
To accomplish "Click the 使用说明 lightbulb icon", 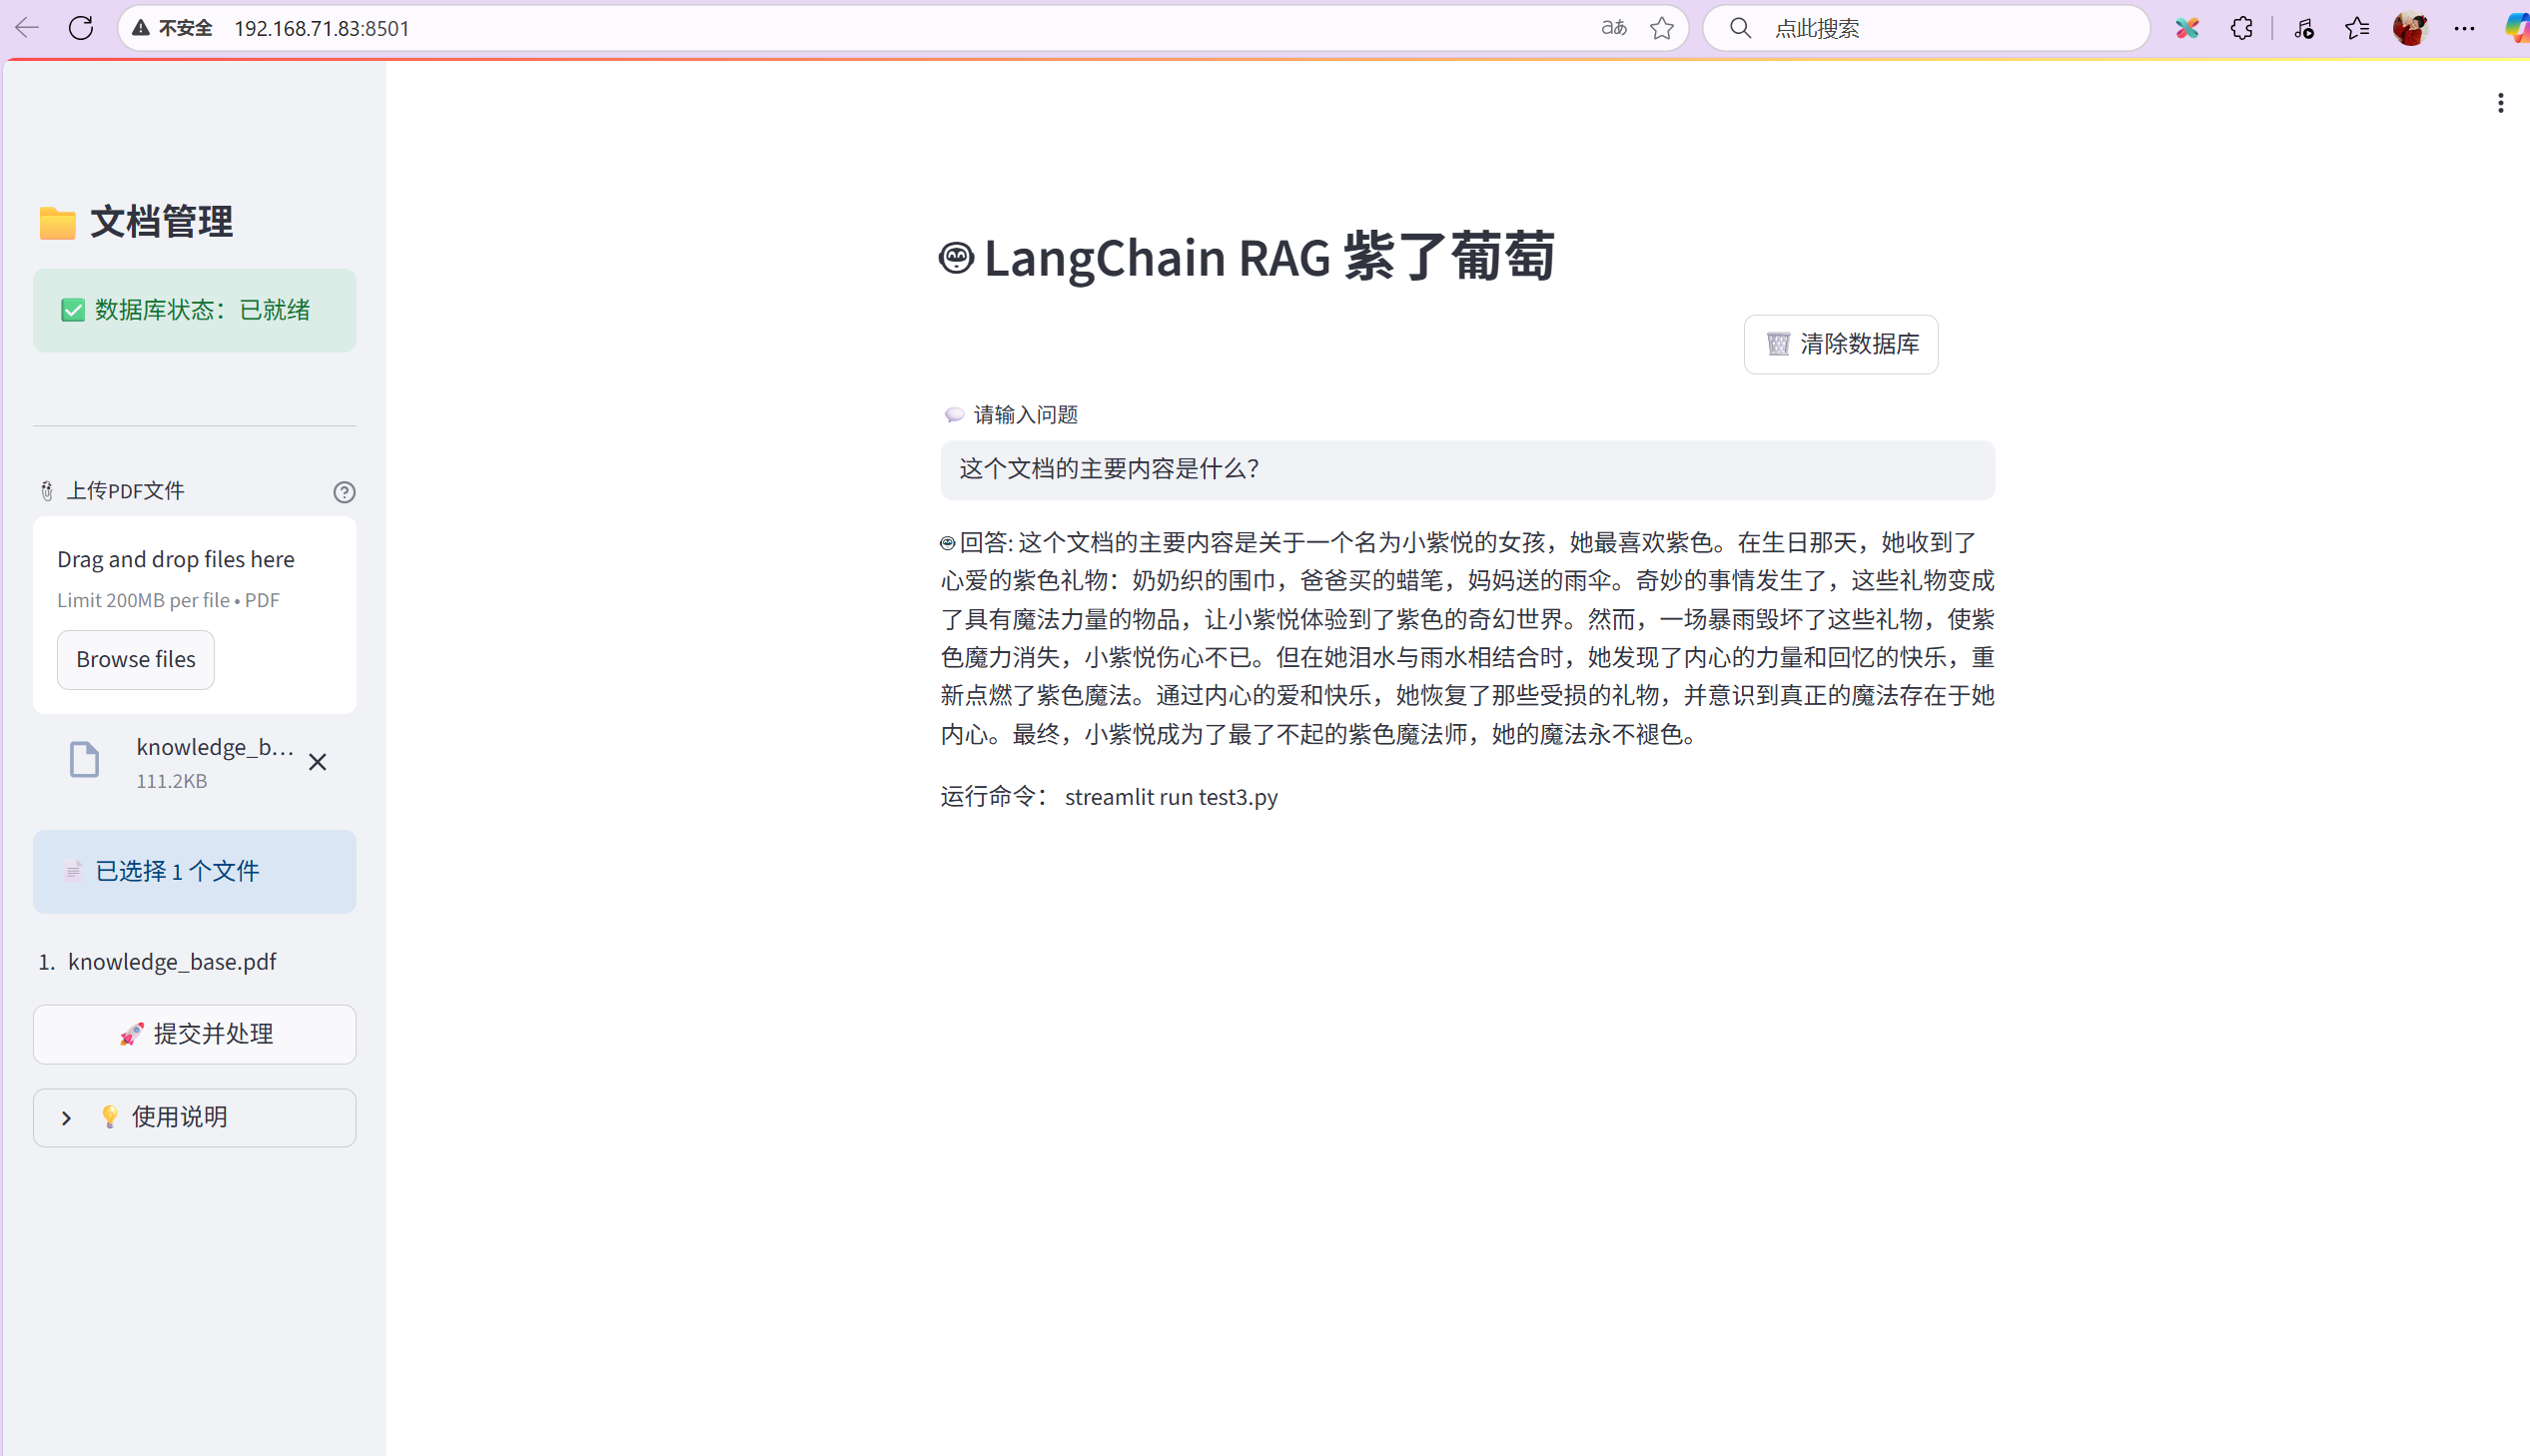I will tap(110, 1117).
